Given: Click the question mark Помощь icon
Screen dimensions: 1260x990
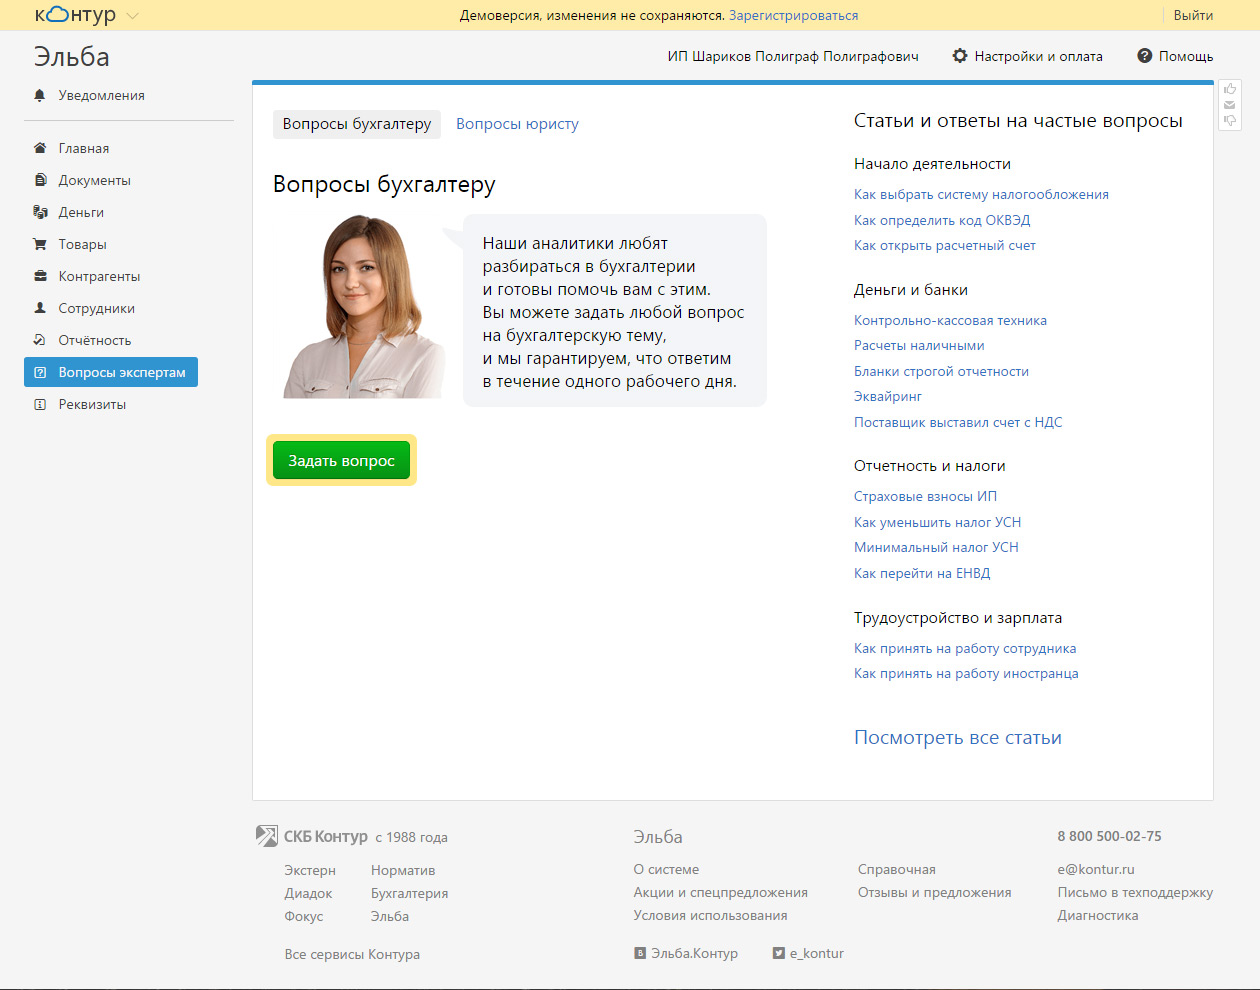Looking at the screenshot, I should 1145,56.
